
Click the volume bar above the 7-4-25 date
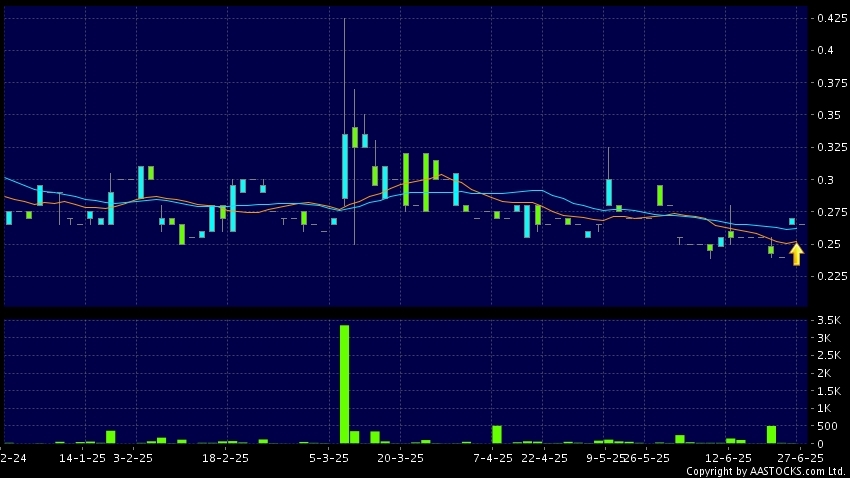497,435
